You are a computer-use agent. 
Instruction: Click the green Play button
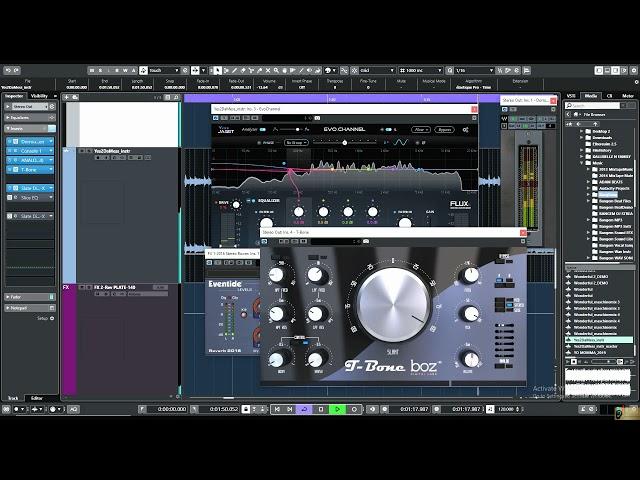tap(337, 409)
